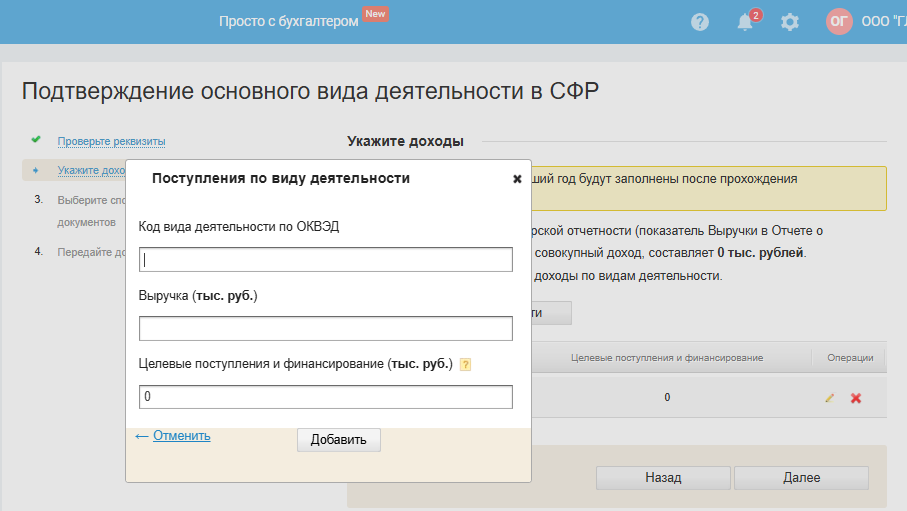Open the settings gear icon
The width and height of the screenshot is (907, 511).
[790, 22]
